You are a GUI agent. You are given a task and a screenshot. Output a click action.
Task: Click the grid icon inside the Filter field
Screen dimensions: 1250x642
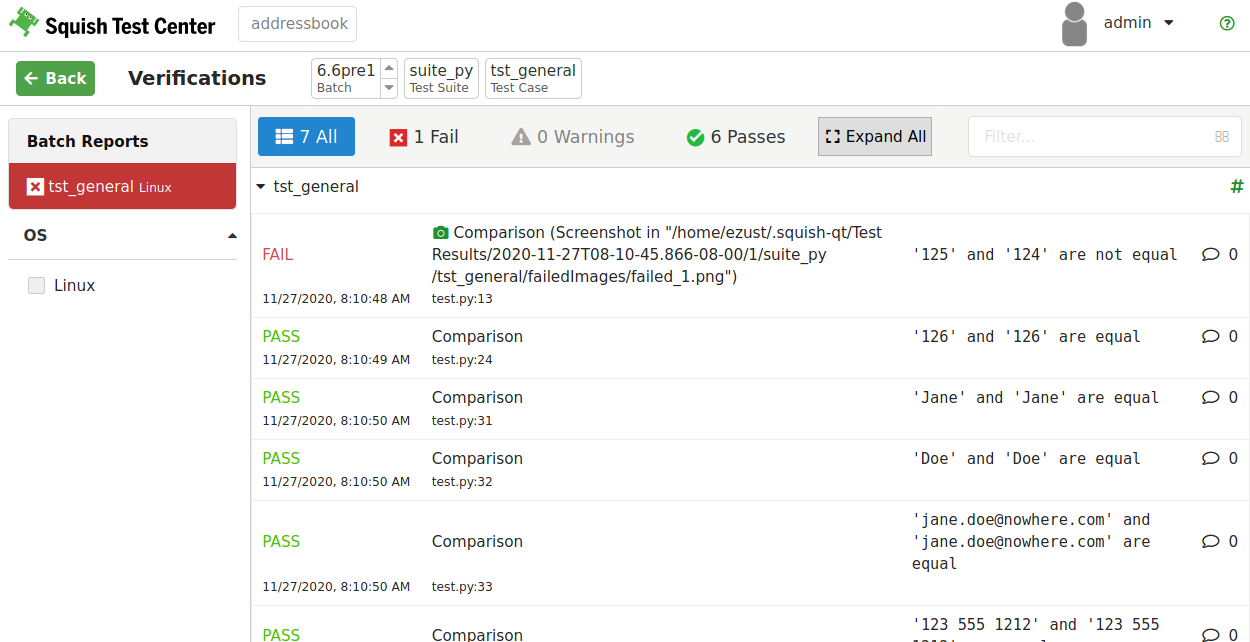click(x=1221, y=136)
